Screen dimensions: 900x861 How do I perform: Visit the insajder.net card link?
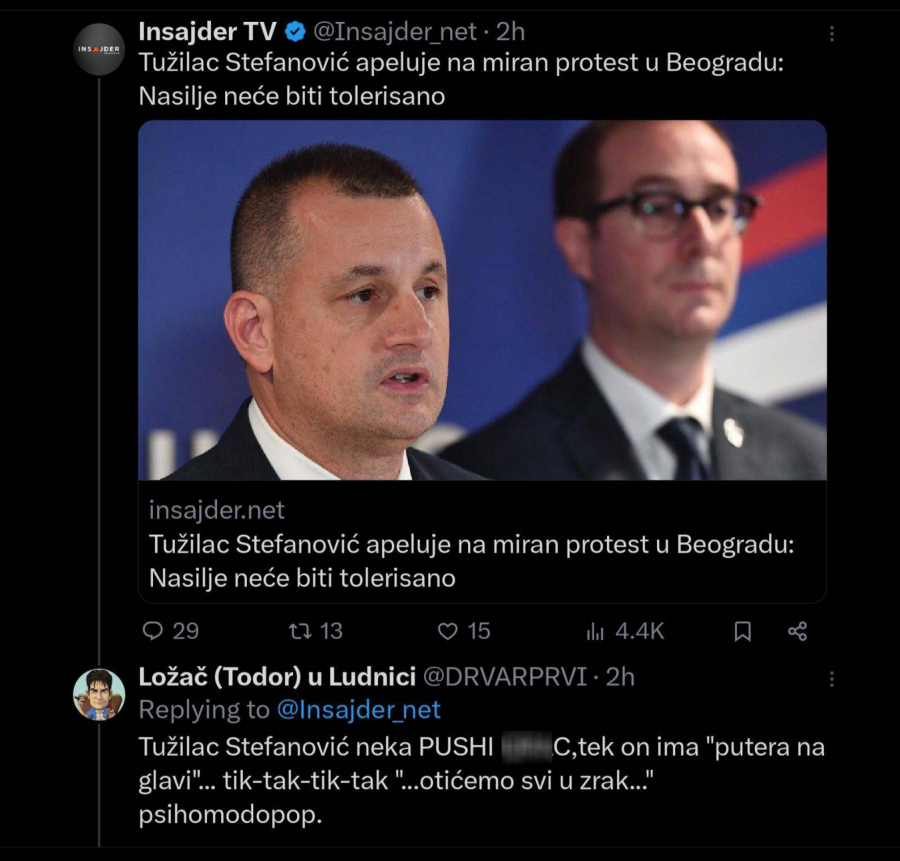pos(217,510)
